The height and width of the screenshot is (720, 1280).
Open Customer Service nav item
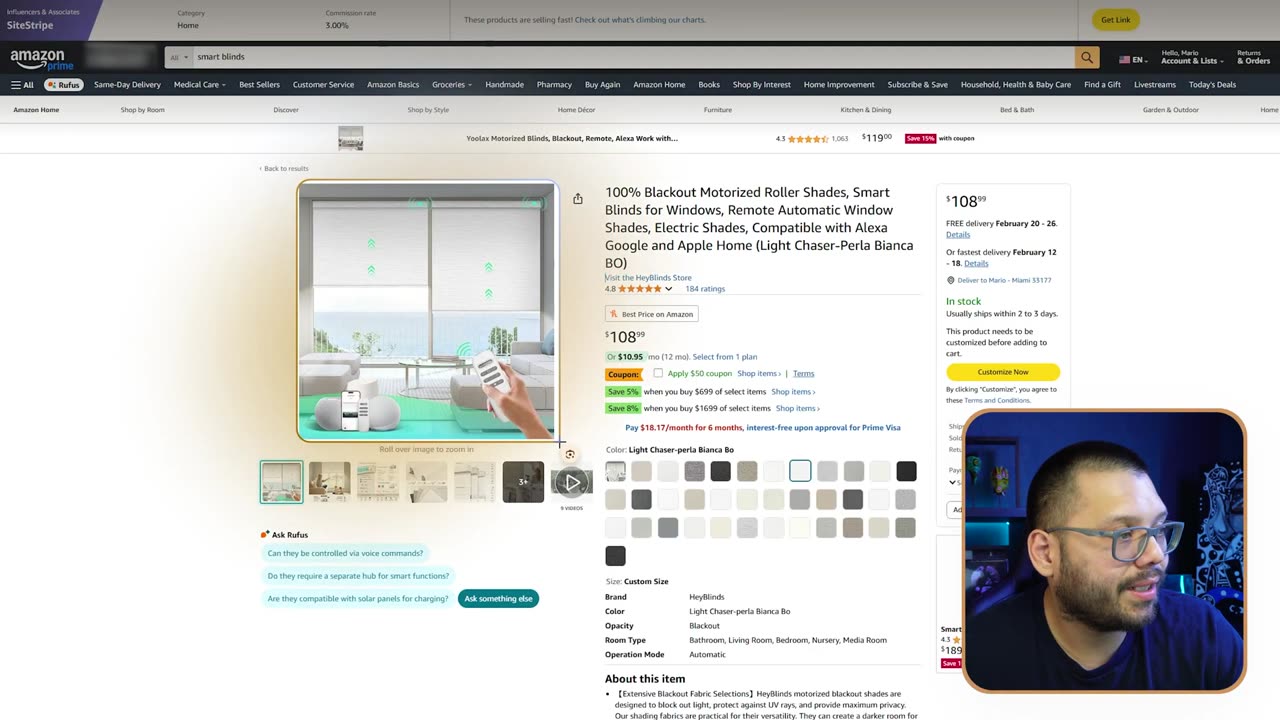point(323,85)
